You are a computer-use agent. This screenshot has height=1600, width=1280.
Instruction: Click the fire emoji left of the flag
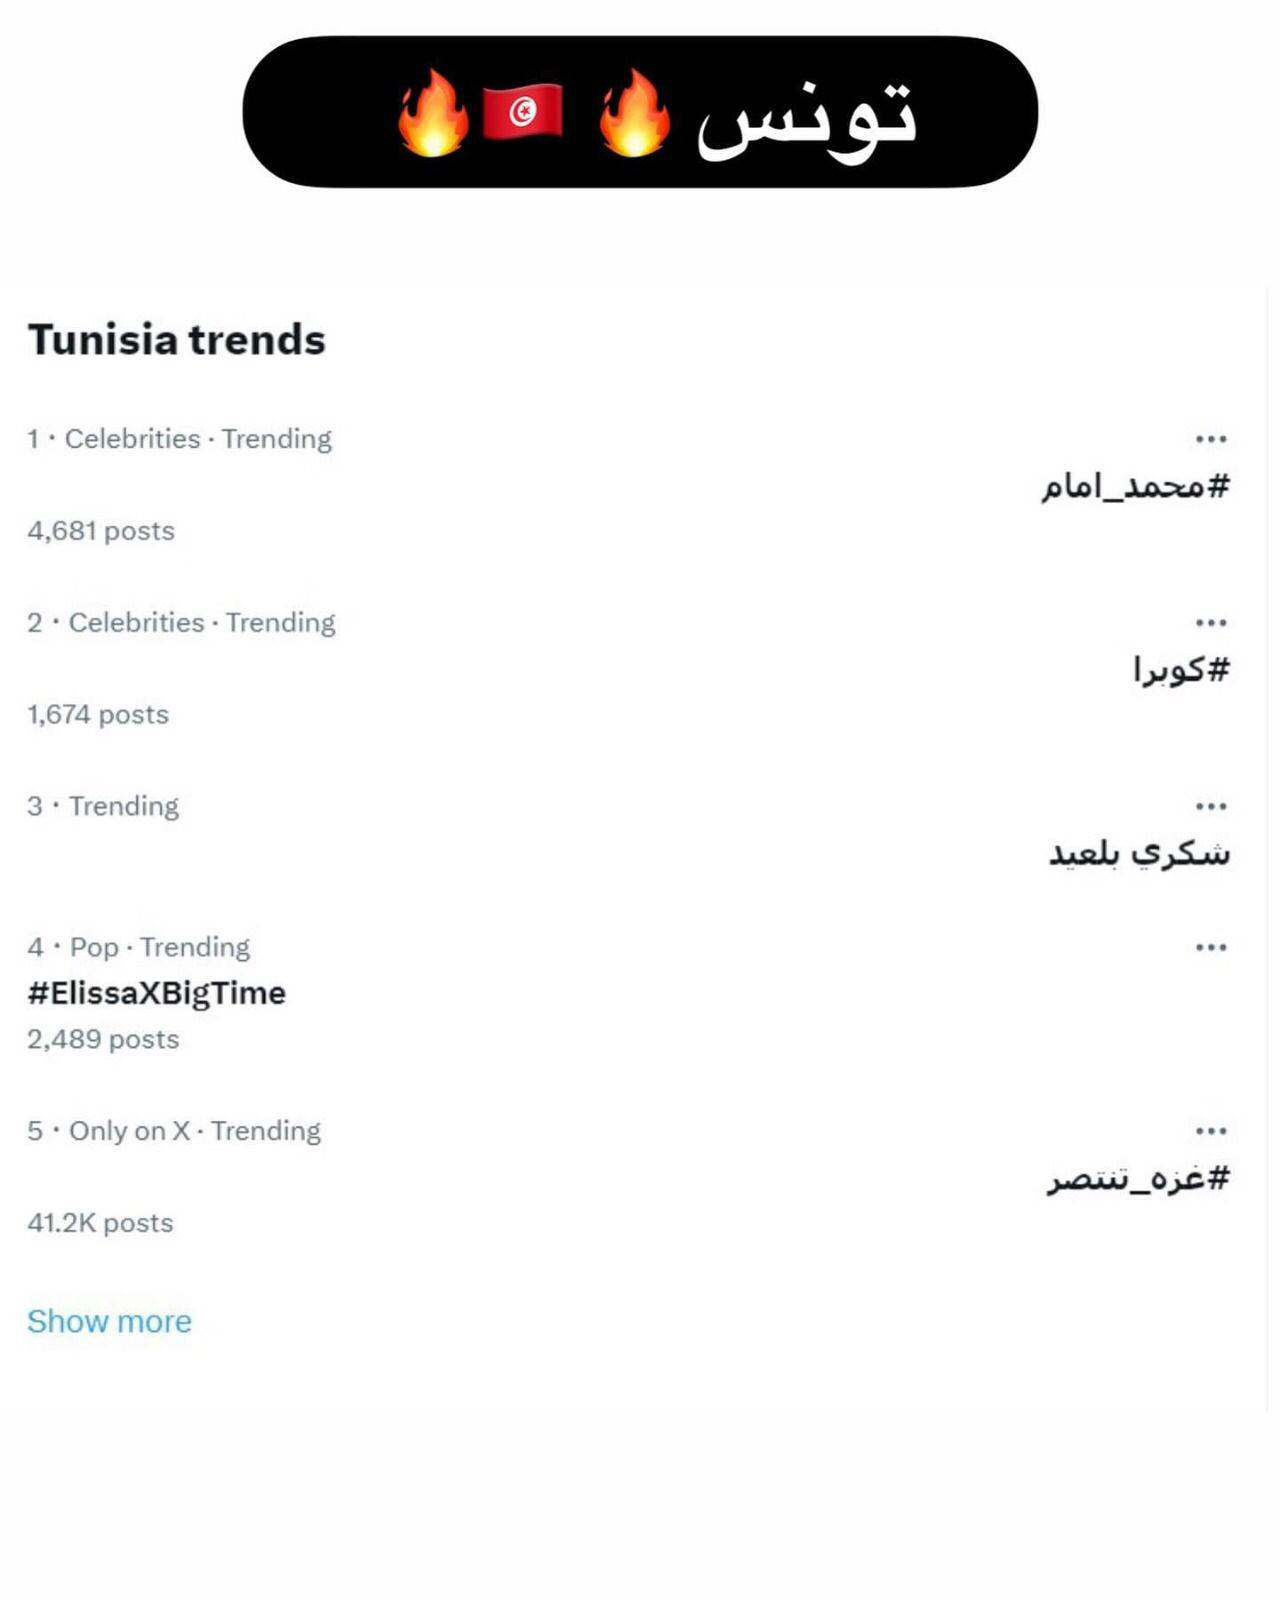click(432, 112)
